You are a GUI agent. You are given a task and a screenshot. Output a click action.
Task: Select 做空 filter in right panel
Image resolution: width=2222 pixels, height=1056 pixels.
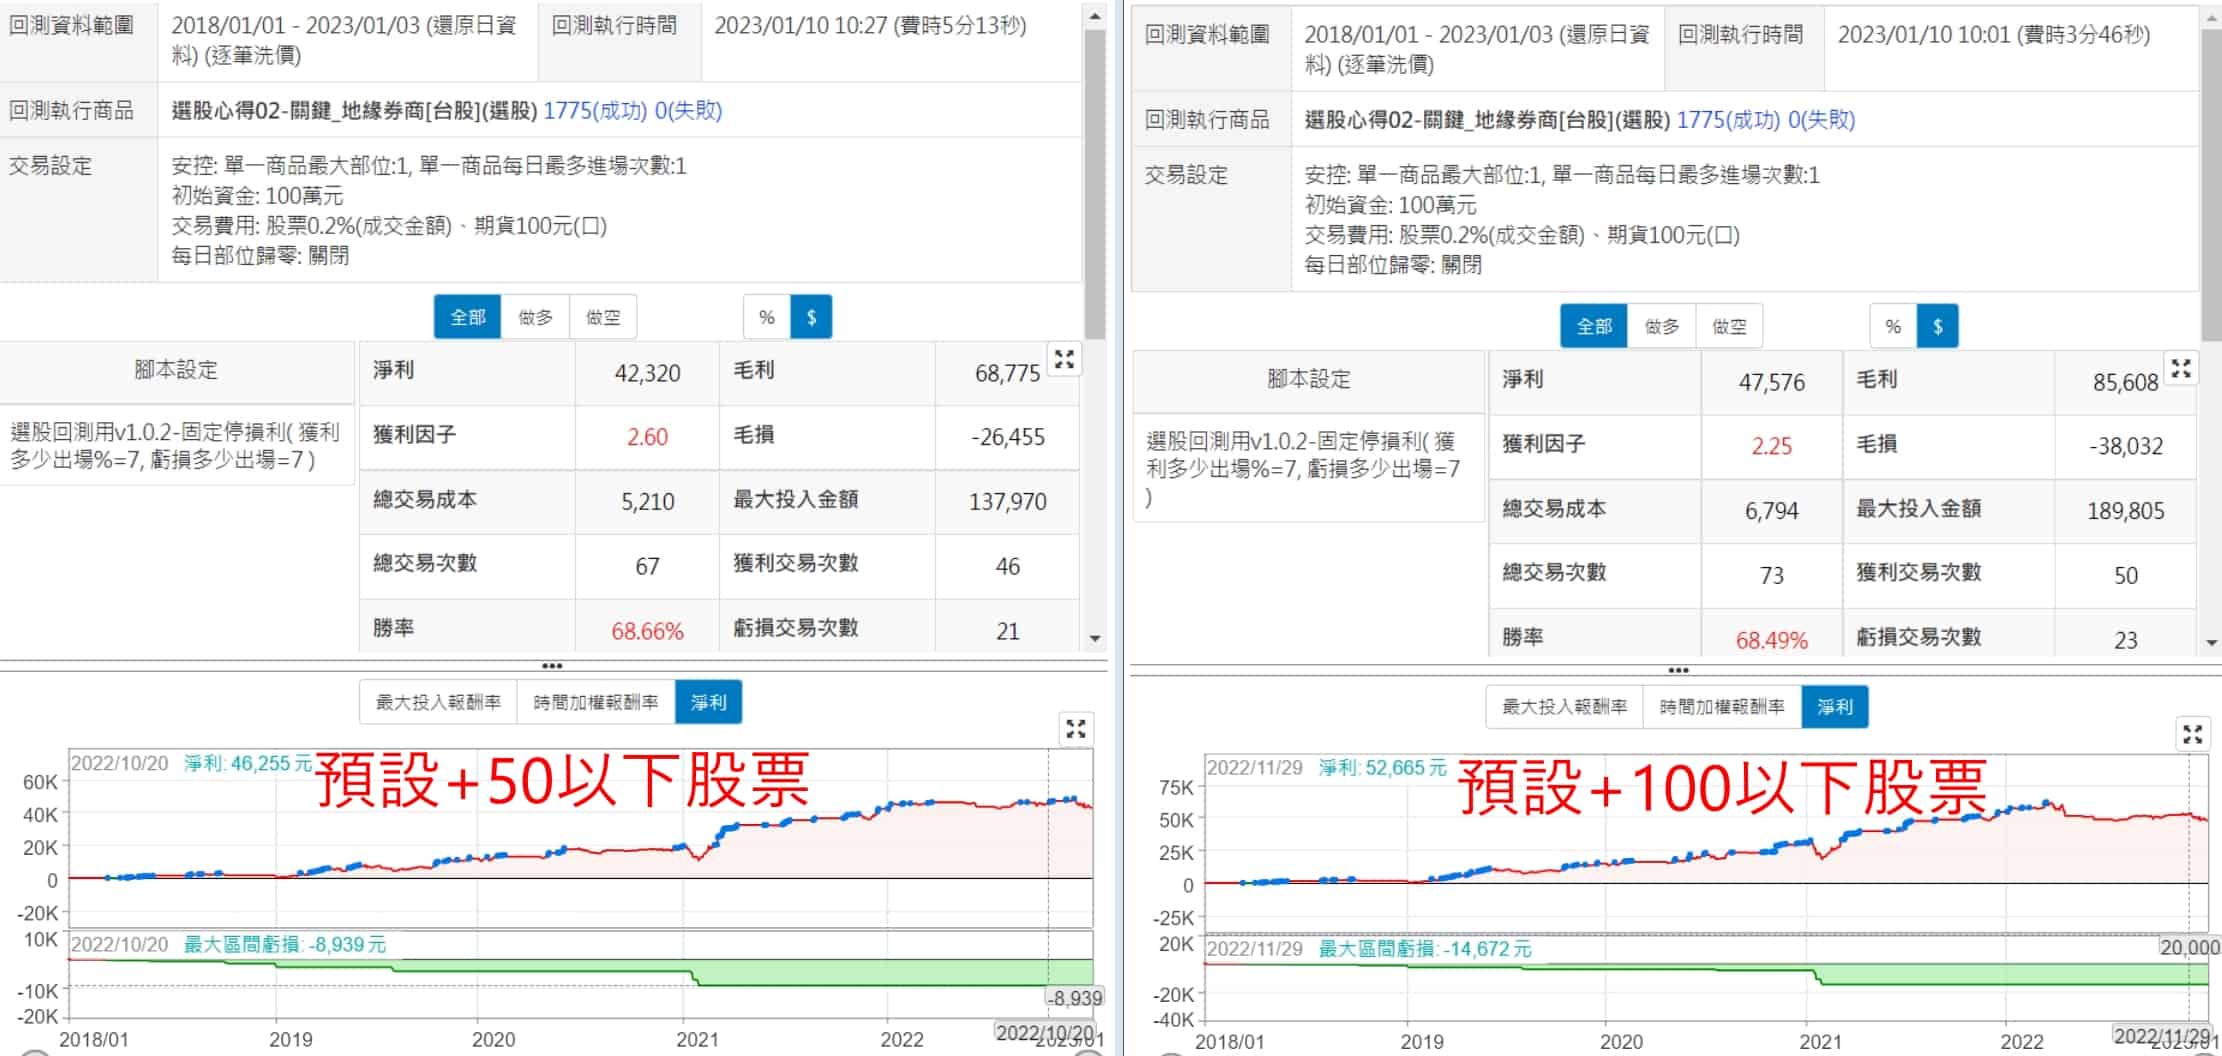click(x=1729, y=327)
